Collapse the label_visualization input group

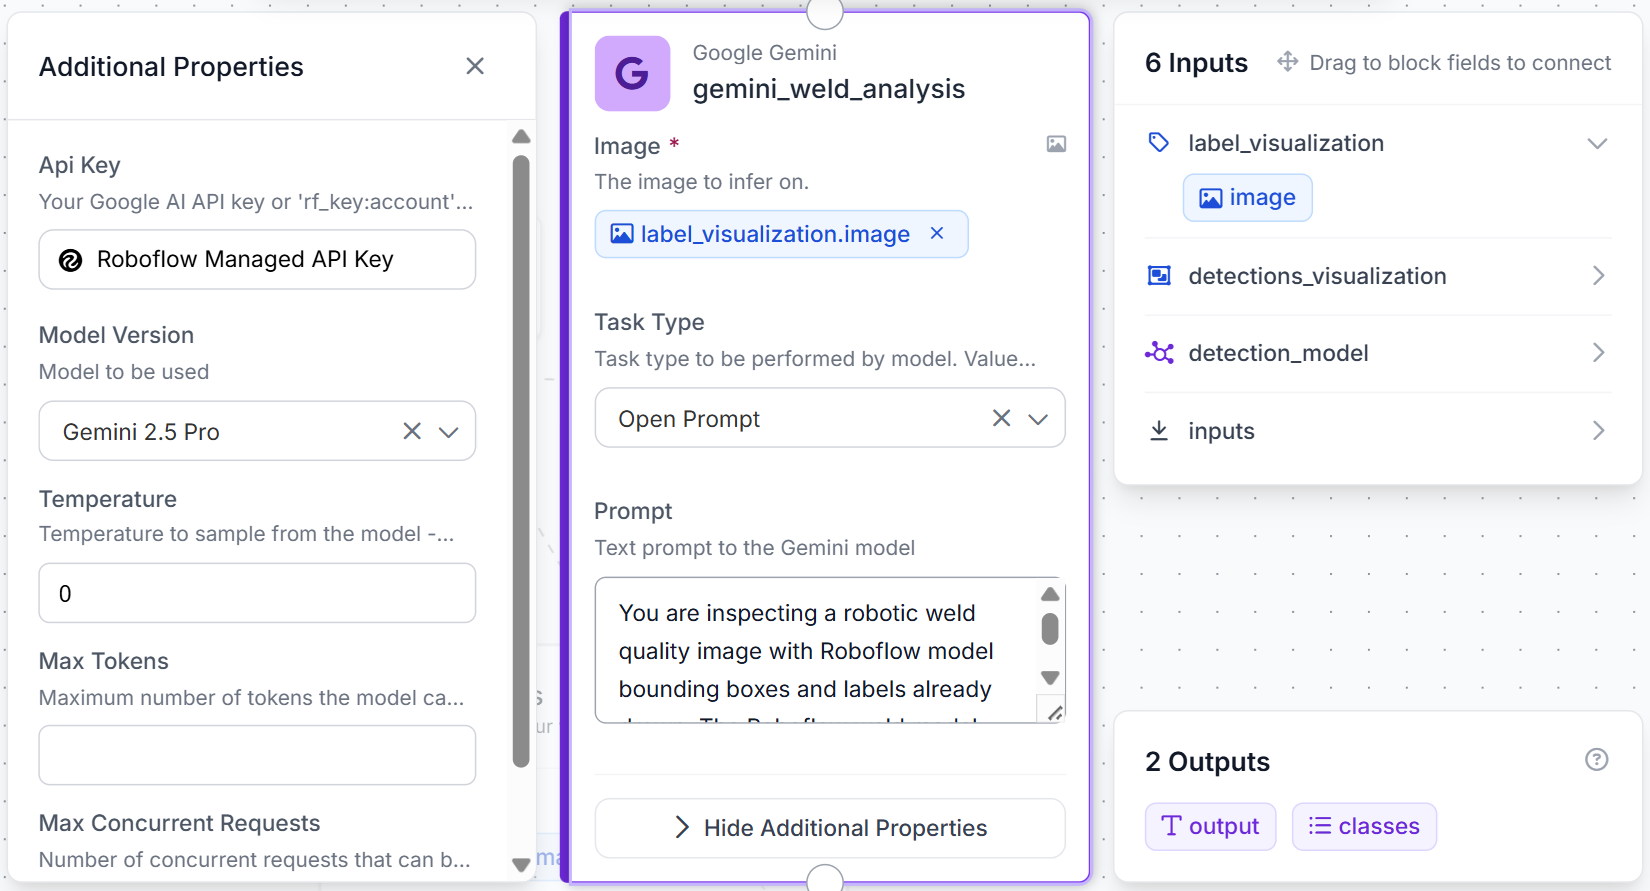tap(1597, 143)
